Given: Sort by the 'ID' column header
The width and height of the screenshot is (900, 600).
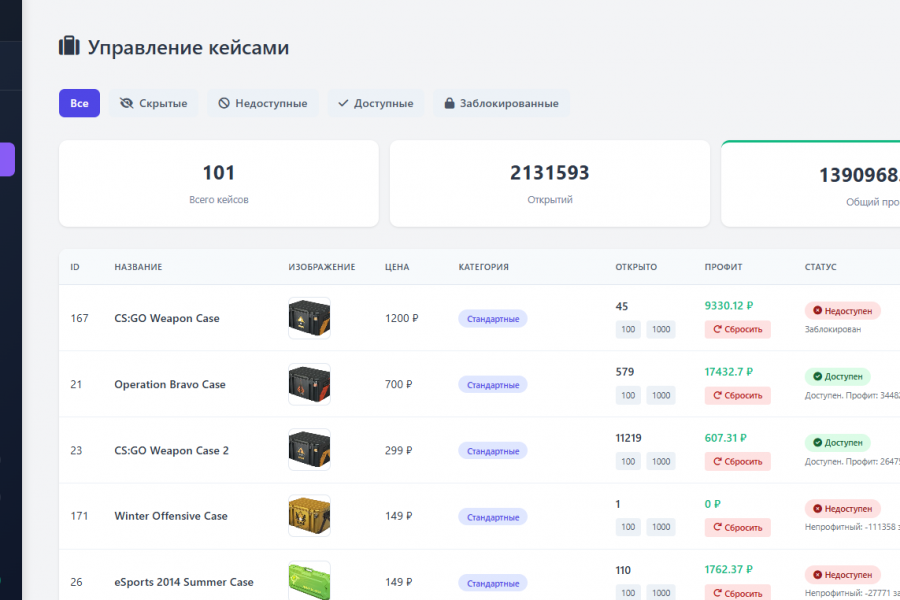Looking at the screenshot, I should [75, 267].
